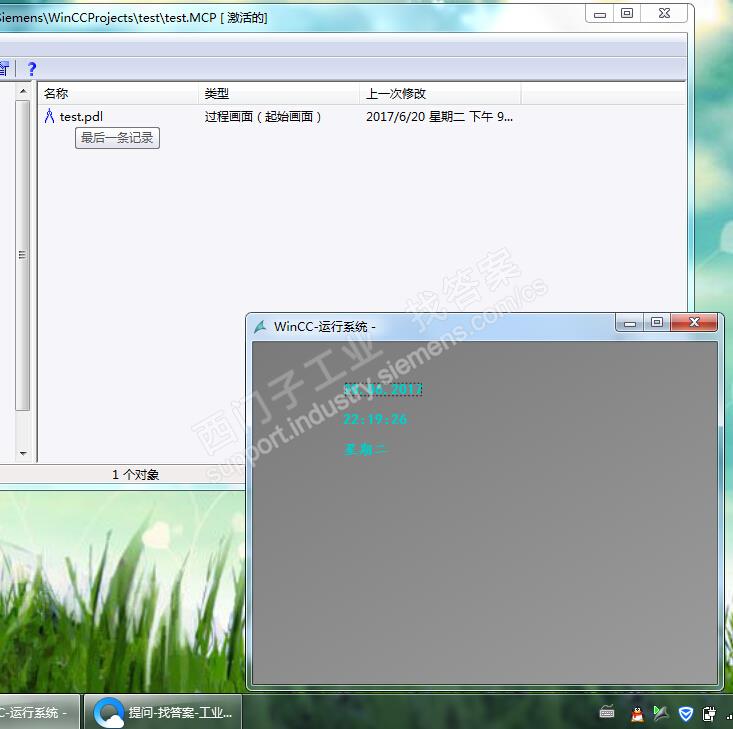Click the browser icon on taskbar

pyautogui.click(x=109, y=713)
